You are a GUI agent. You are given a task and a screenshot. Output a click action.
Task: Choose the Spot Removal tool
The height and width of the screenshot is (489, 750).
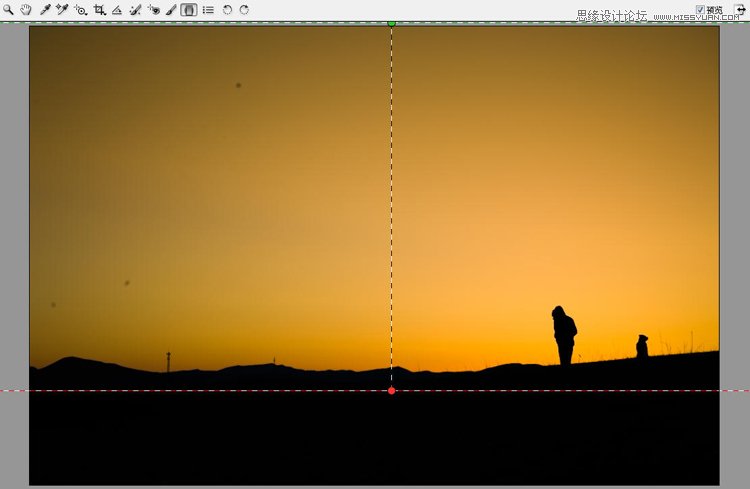click(x=135, y=10)
